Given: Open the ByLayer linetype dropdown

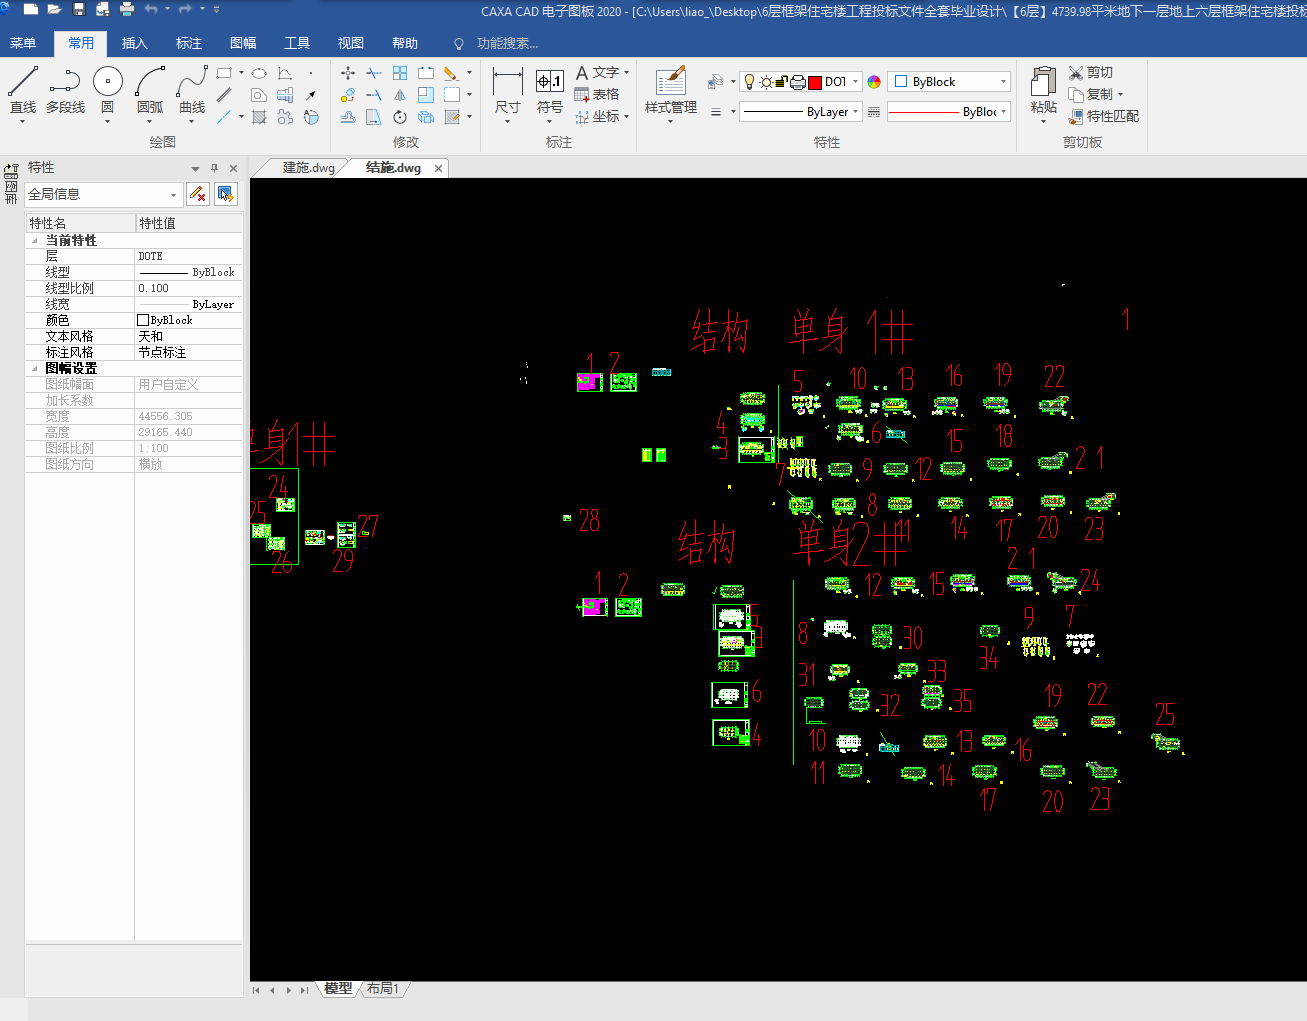Looking at the screenshot, I should (800, 112).
